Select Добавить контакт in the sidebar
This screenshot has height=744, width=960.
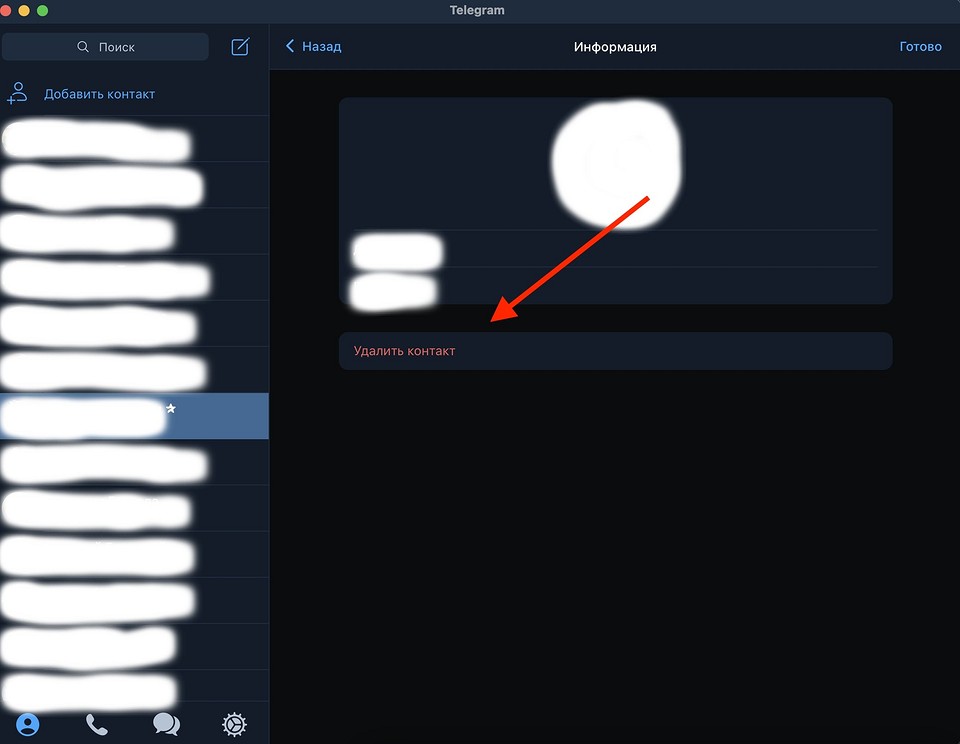click(100, 93)
